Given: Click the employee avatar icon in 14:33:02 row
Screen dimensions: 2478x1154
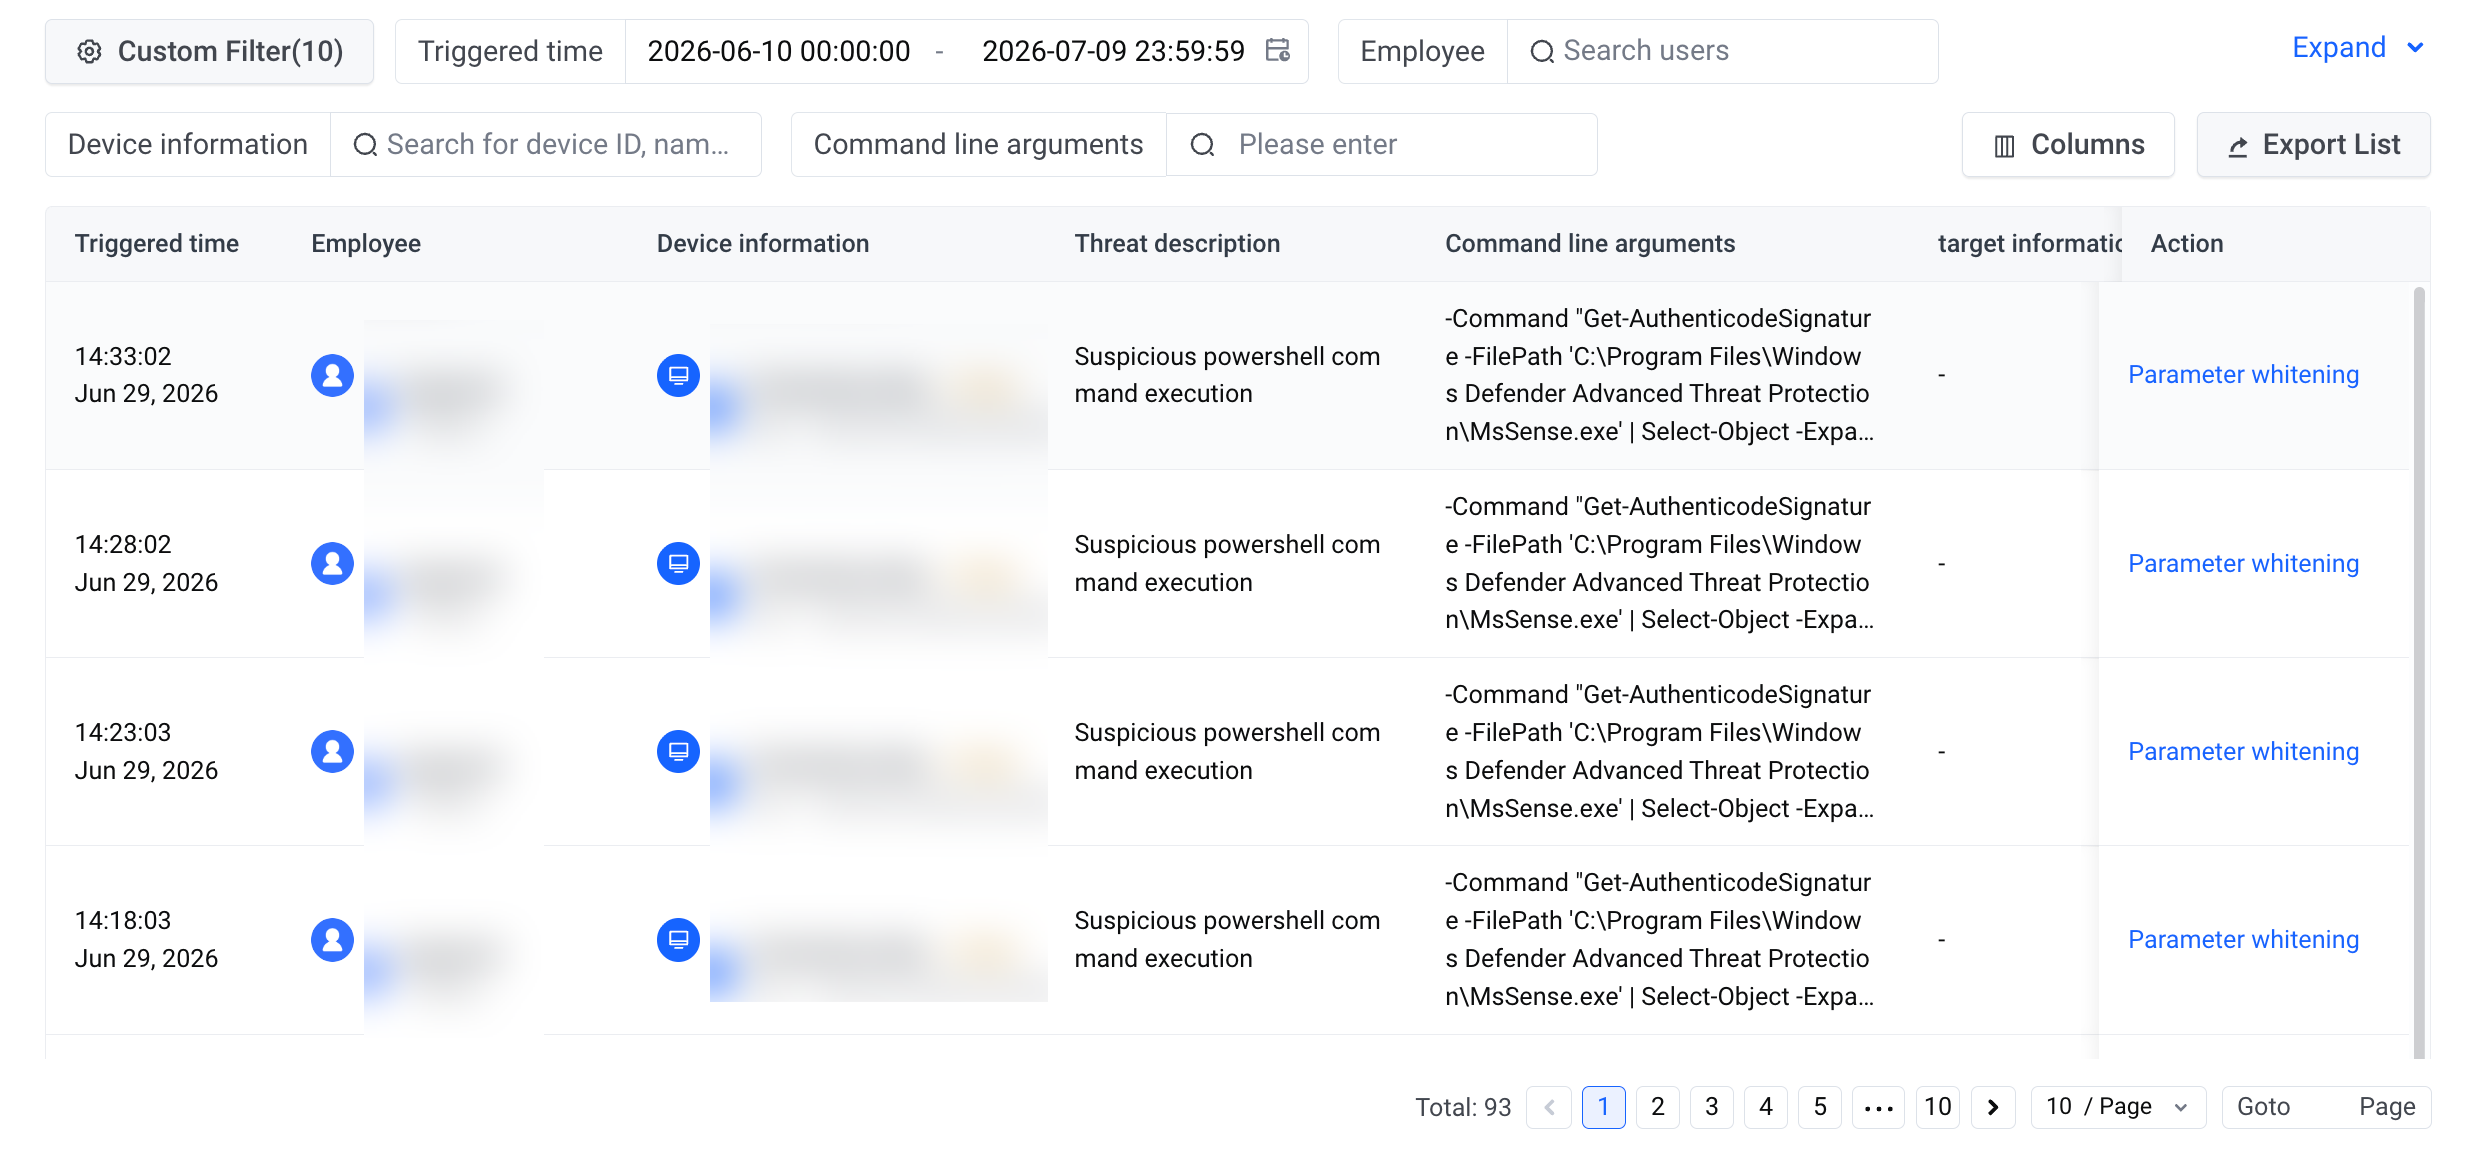Looking at the screenshot, I should (x=332, y=375).
